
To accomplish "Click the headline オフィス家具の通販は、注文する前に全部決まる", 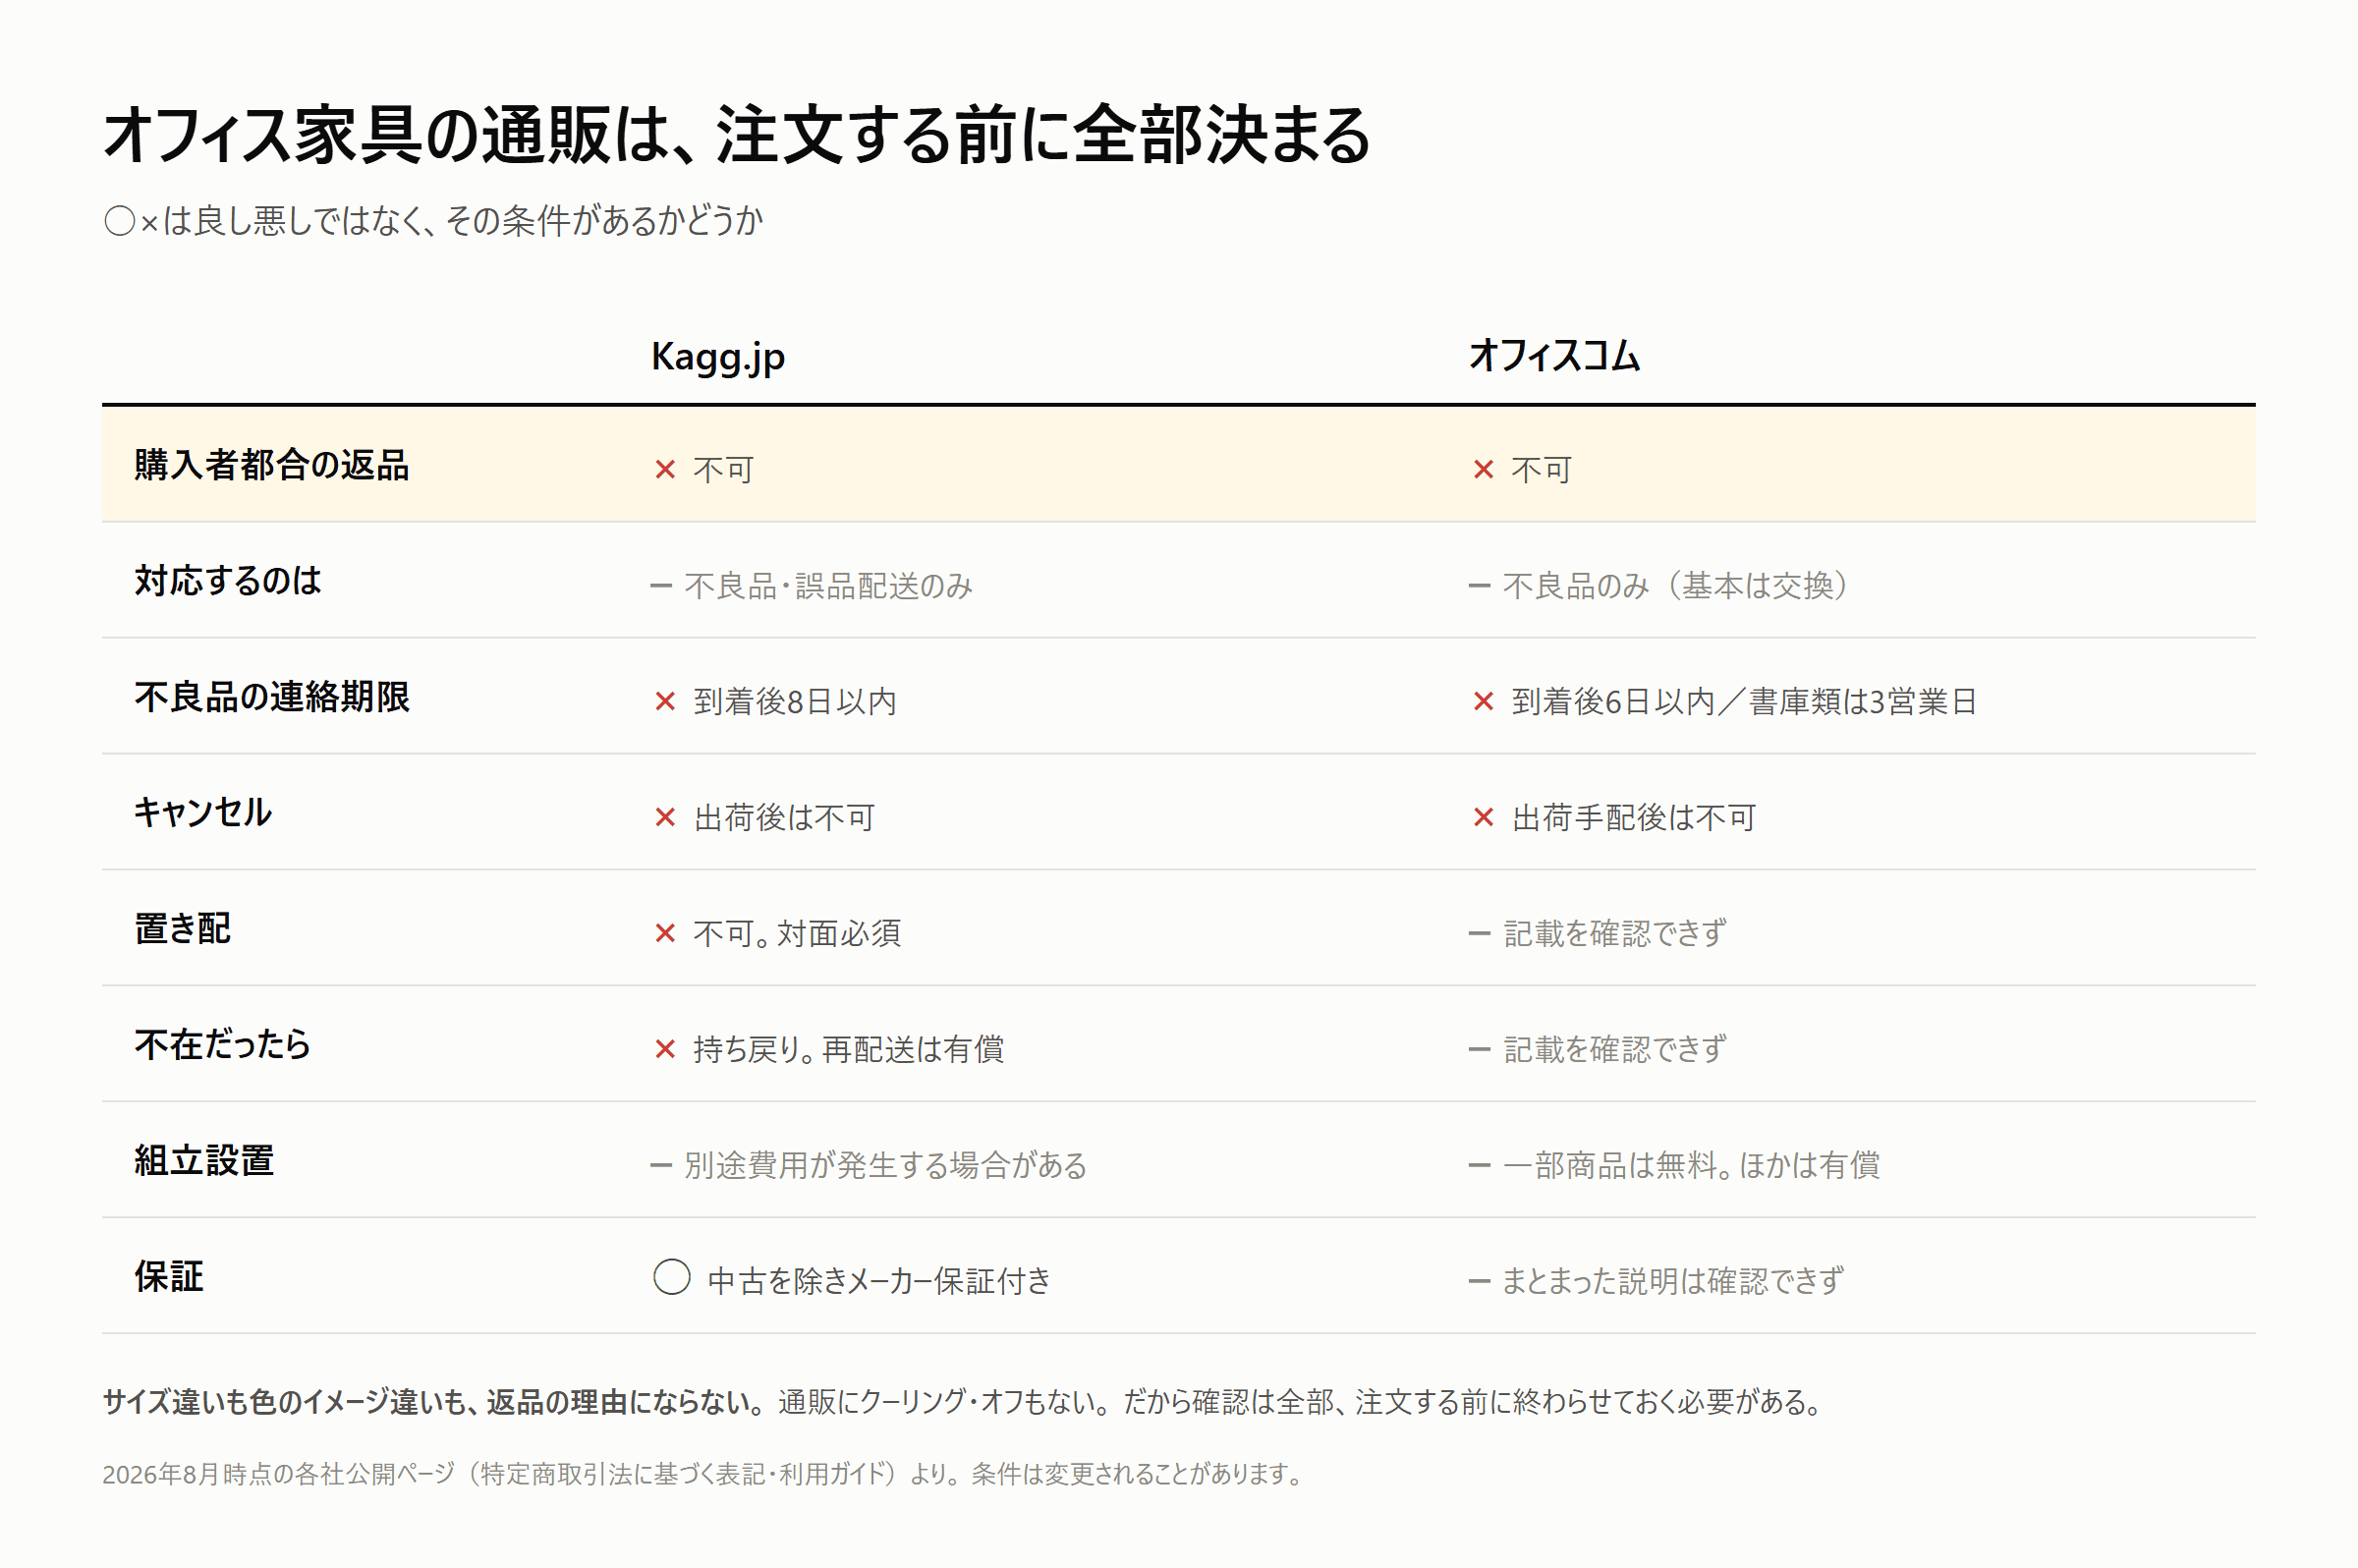I will point(737,134).
